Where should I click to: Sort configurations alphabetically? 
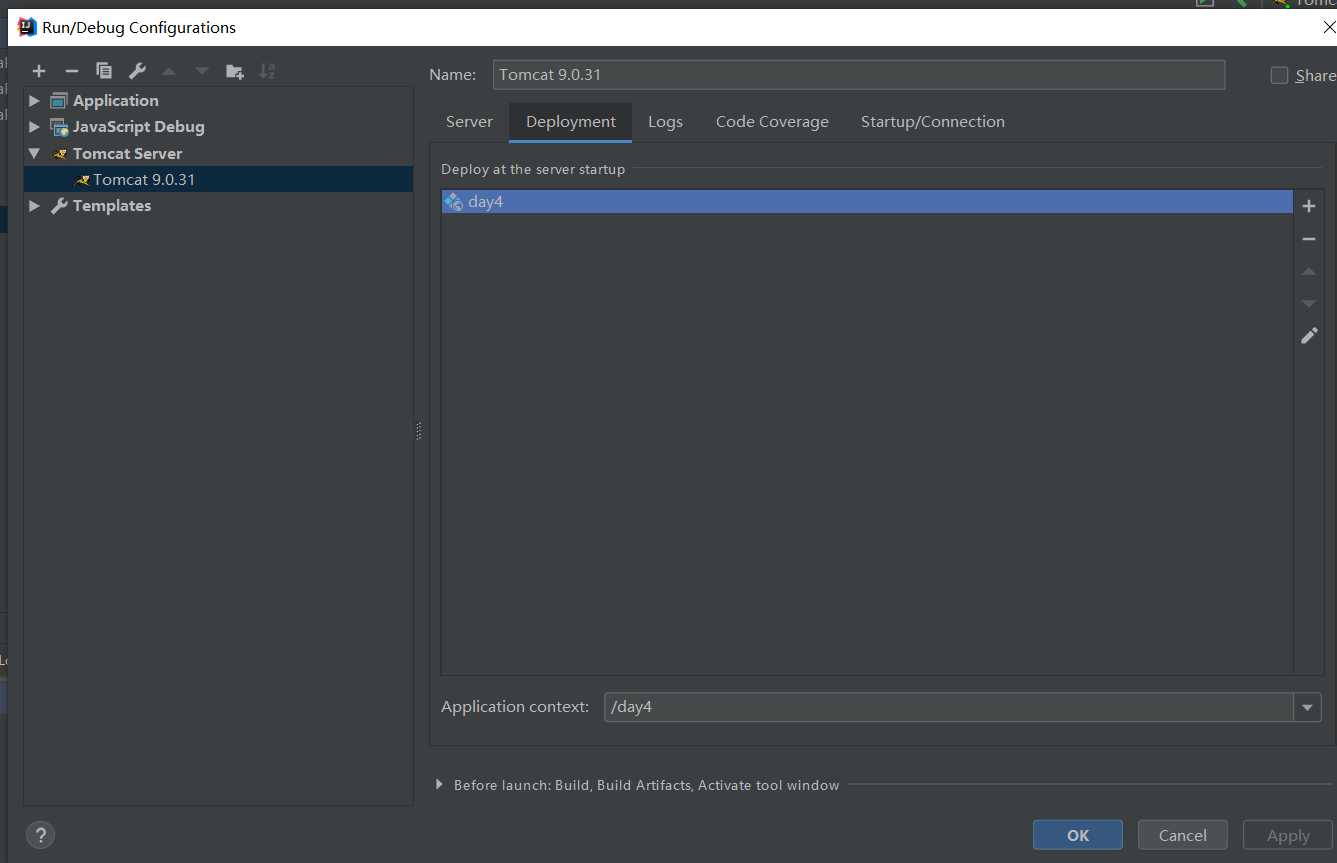(x=267, y=71)
